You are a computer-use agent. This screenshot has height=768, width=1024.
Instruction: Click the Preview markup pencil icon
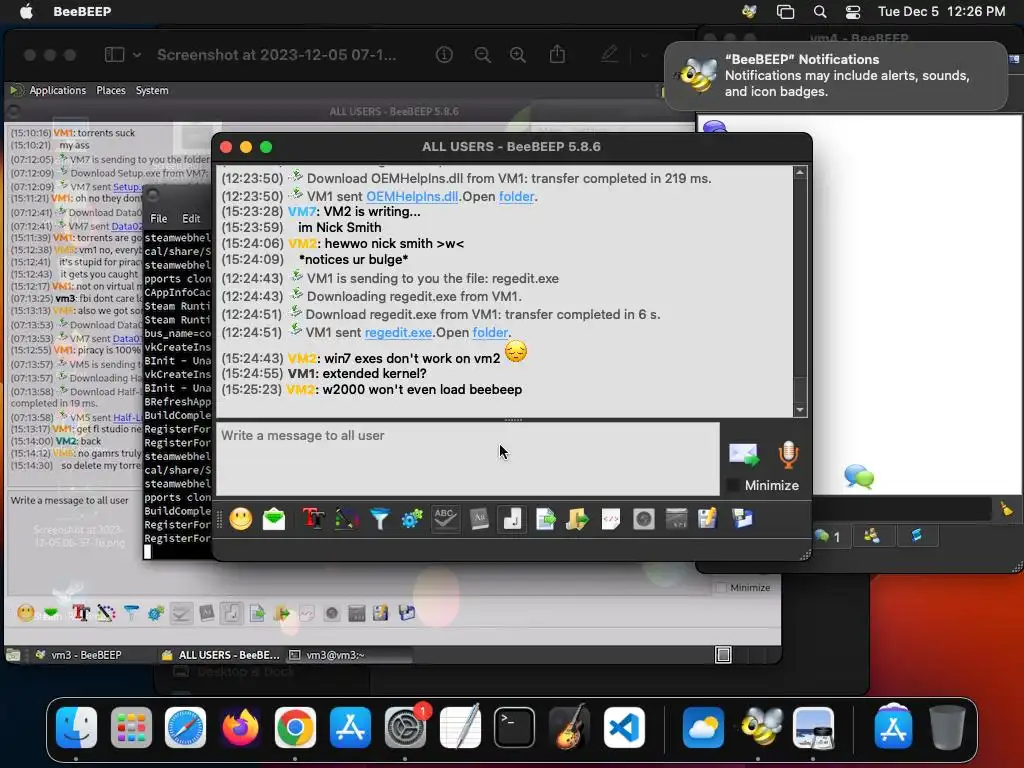click(x=609, y=54)
